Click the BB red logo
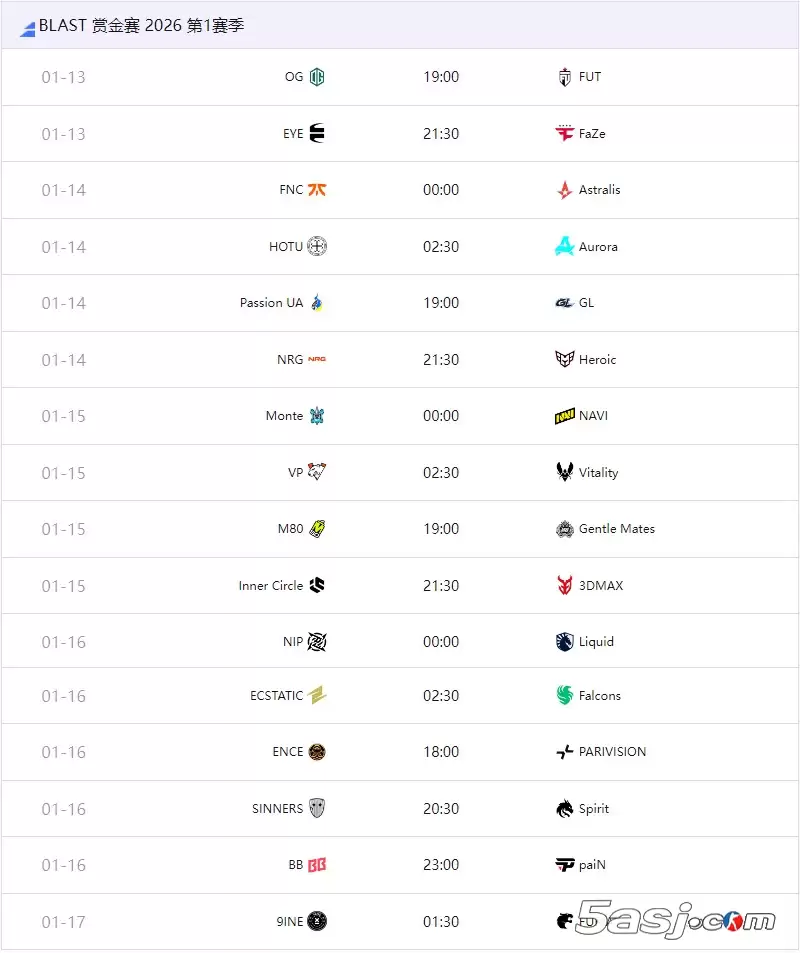This screenshot has height=953, width=800. (317, 865)
